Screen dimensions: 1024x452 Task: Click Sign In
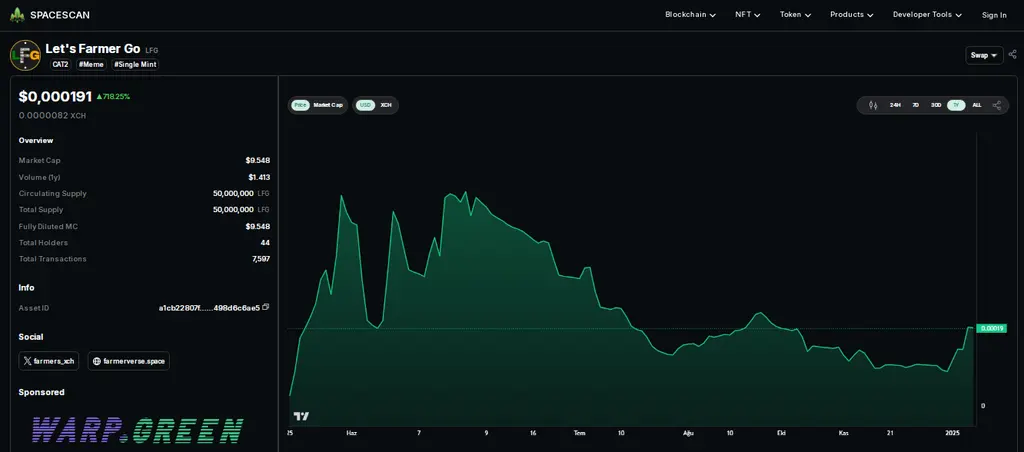pos(994,15)
